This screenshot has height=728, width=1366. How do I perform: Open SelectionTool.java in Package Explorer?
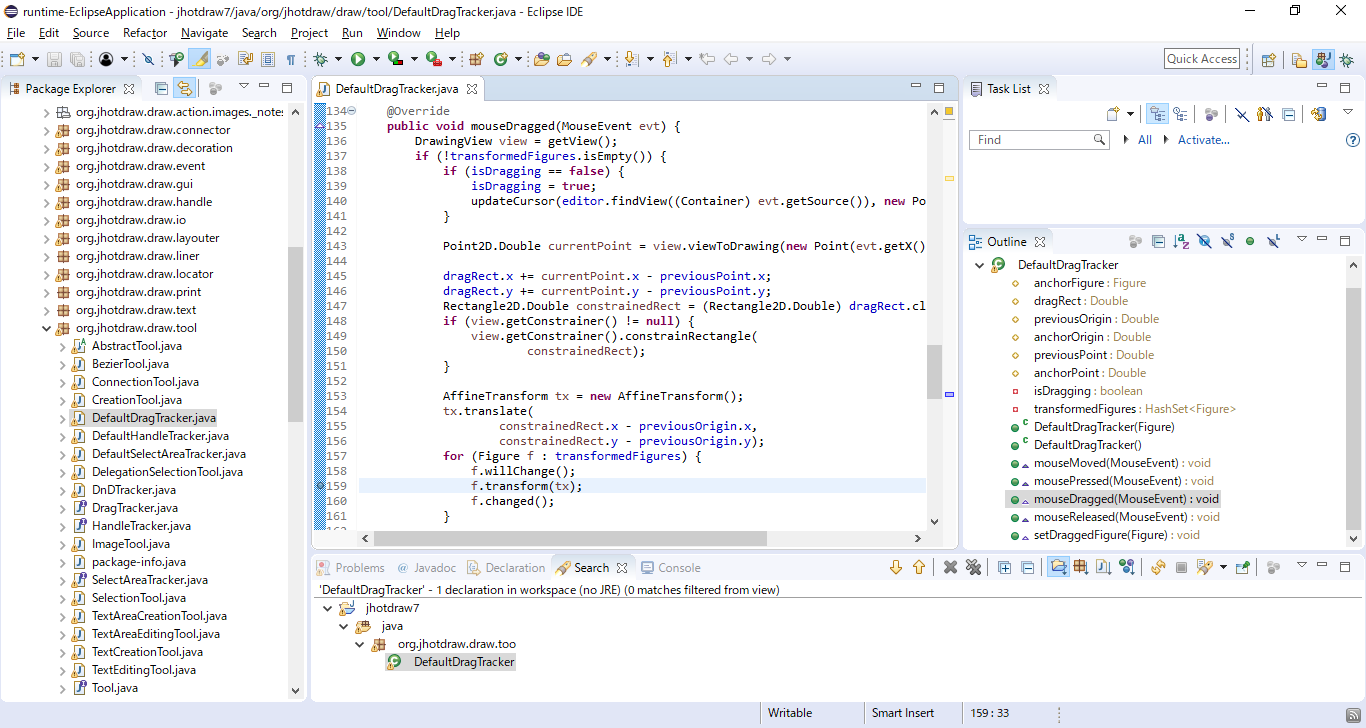[138, 598]
